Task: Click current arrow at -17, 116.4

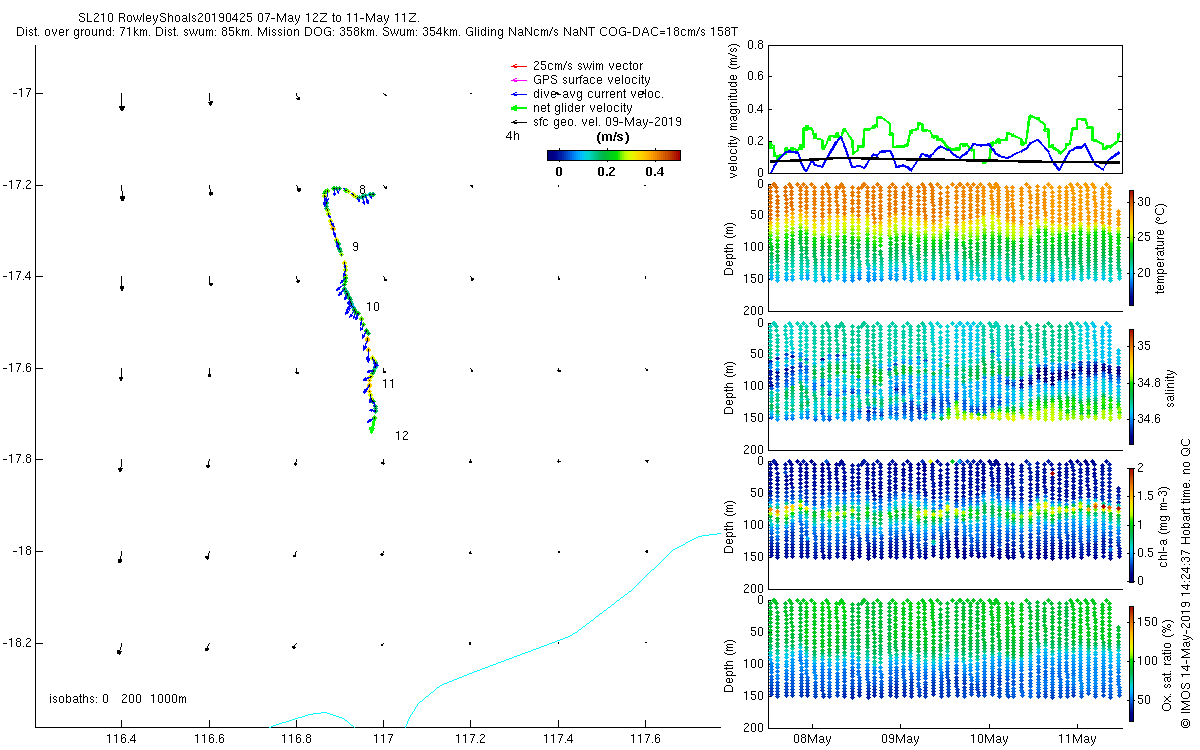Action: click(x=121, y=101)
